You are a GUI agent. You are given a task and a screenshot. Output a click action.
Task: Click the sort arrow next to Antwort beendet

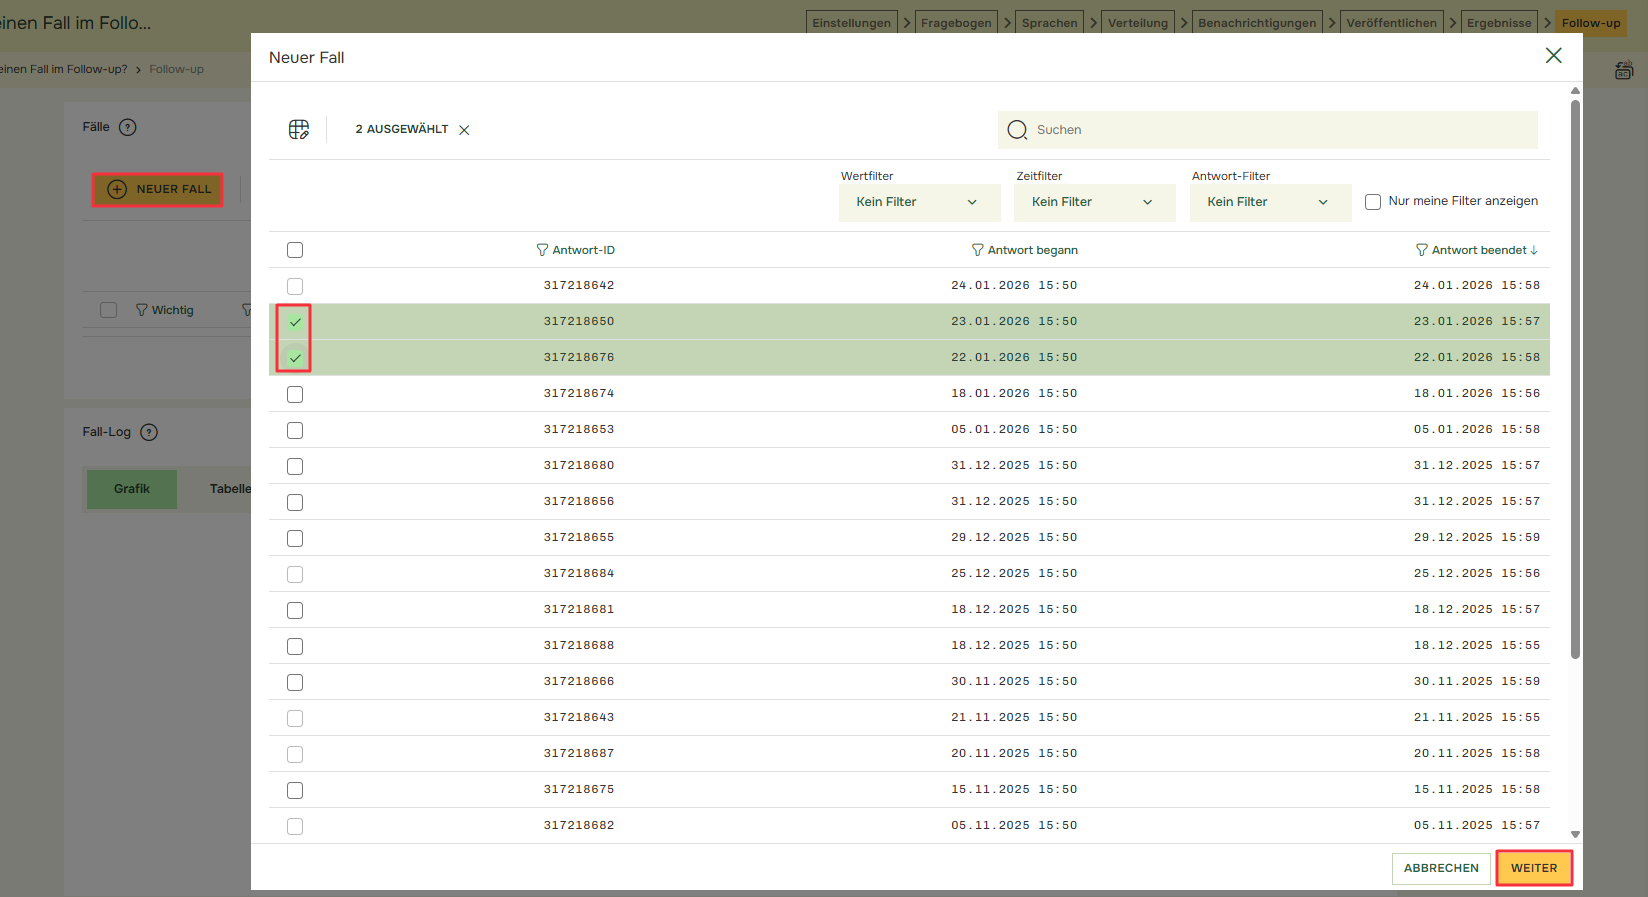click(x=1534, y=250)
